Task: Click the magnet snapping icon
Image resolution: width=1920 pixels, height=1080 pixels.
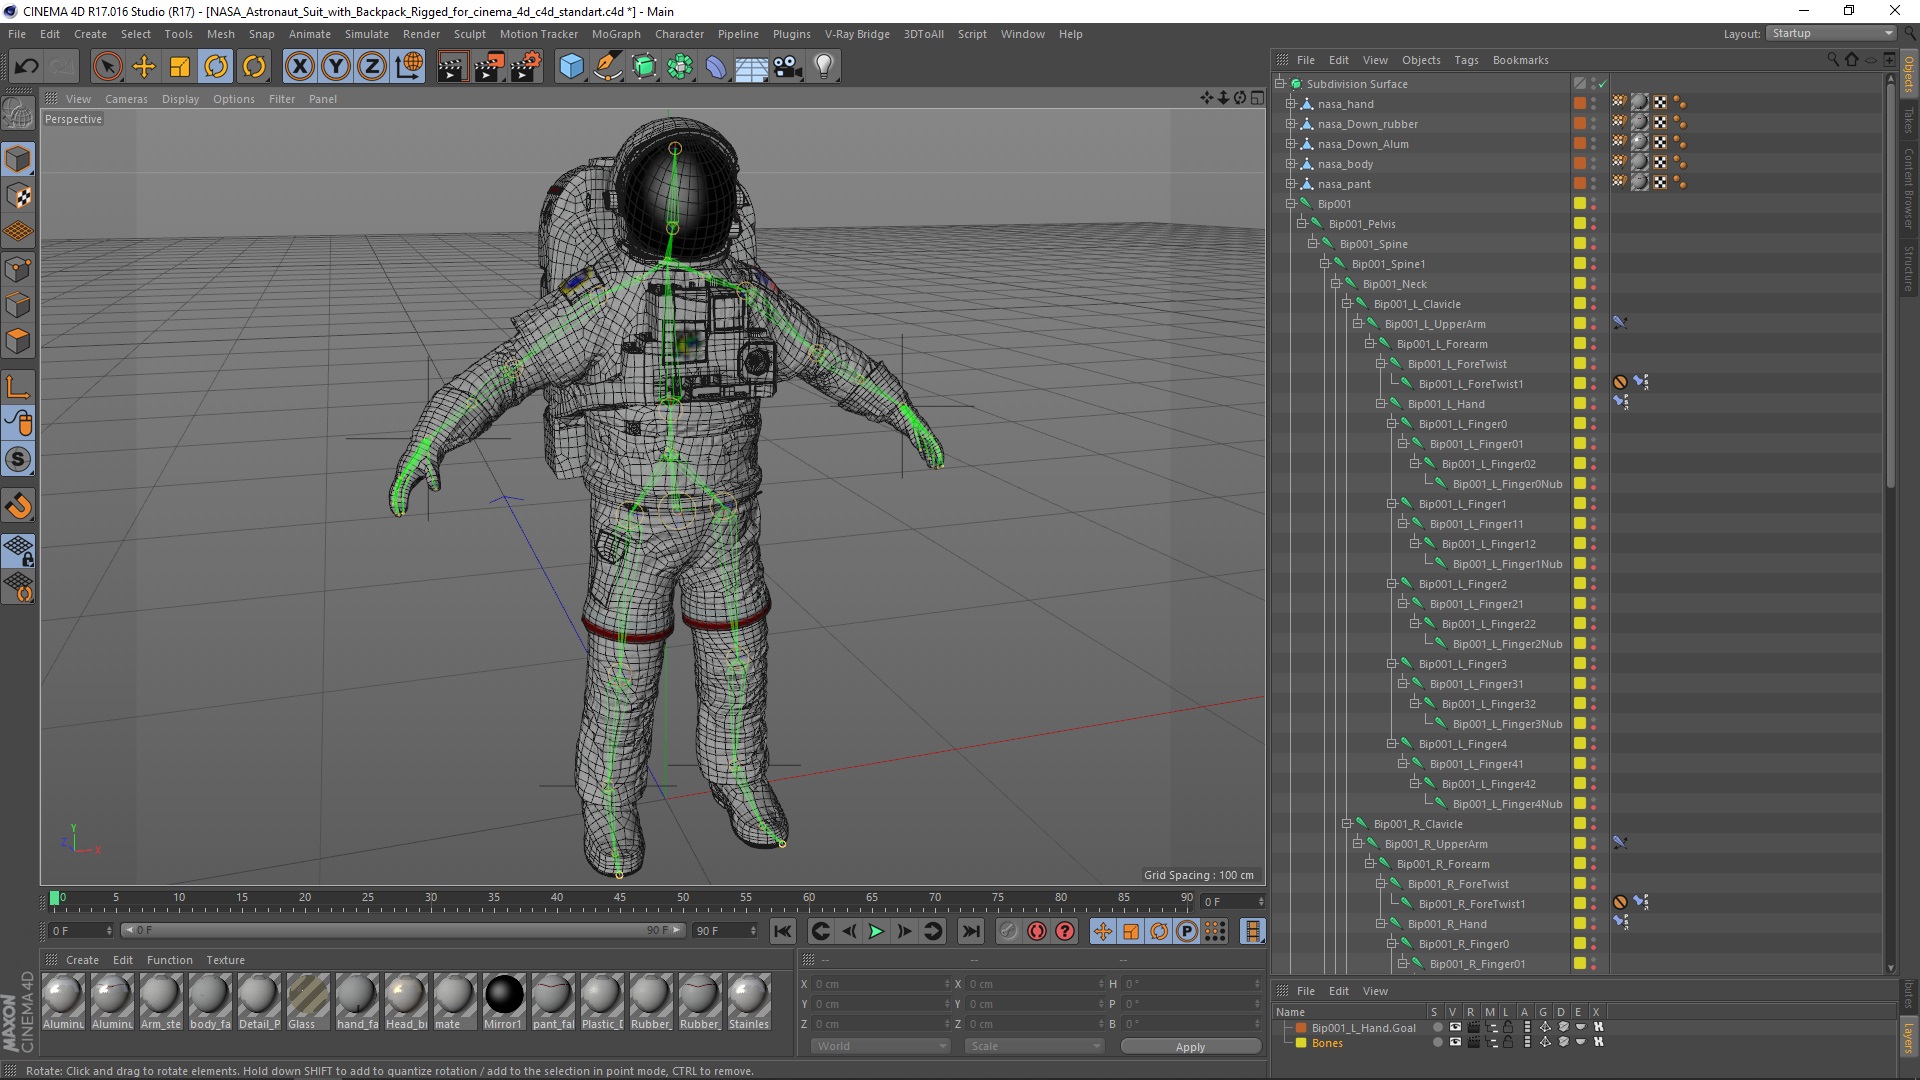Action: (x=18, y=506)
